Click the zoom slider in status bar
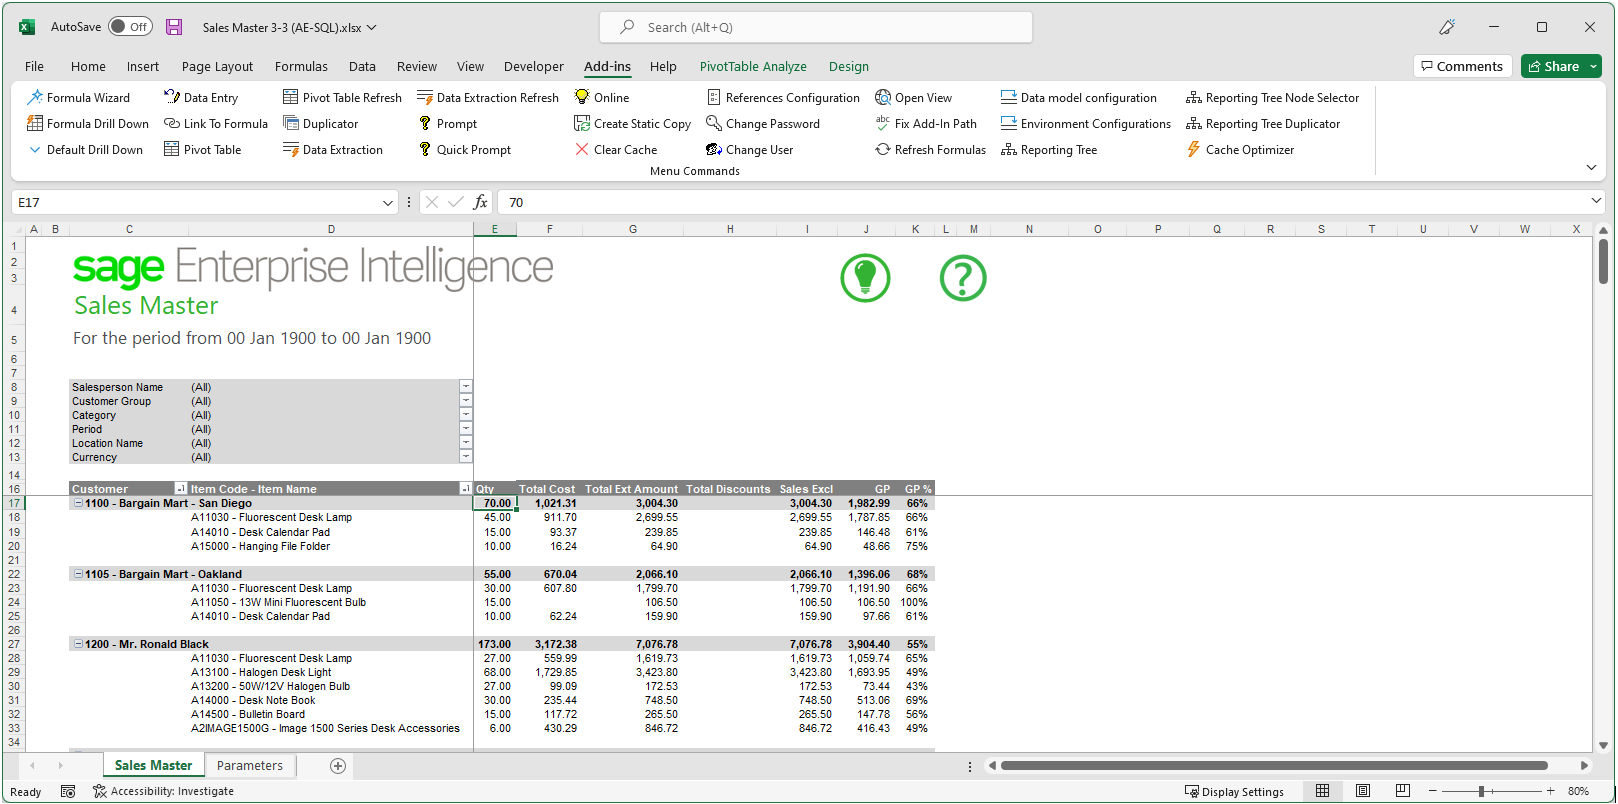Screen dimensions: 1618x804 [1481, 791]
